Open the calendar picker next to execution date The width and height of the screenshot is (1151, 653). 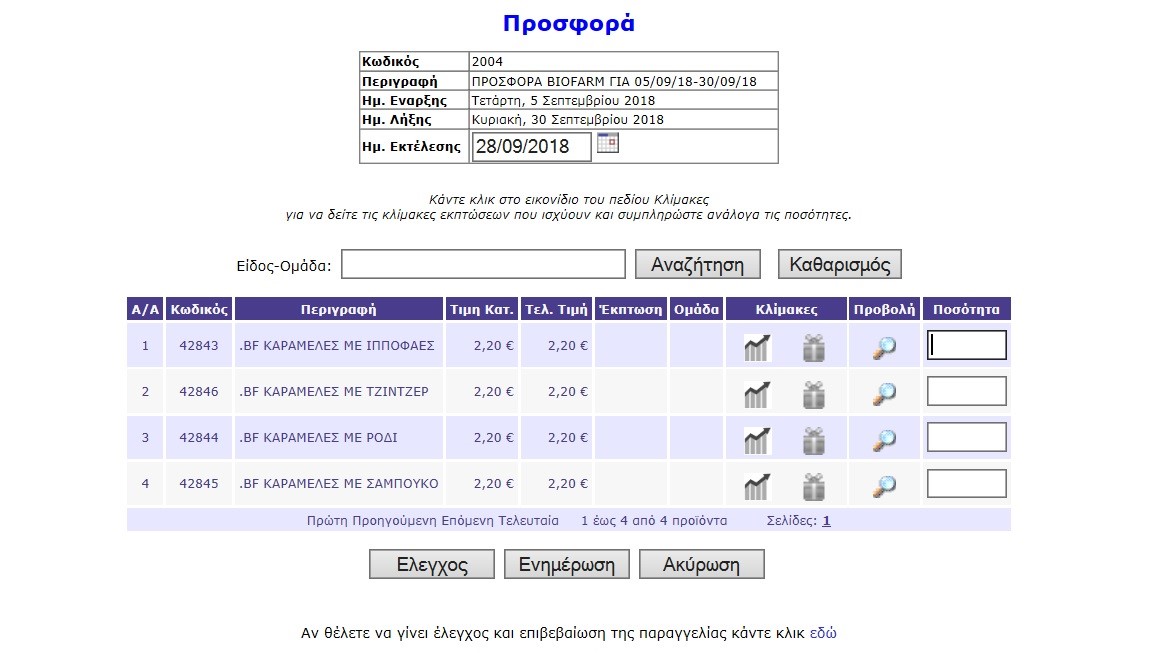coord(608,143)
